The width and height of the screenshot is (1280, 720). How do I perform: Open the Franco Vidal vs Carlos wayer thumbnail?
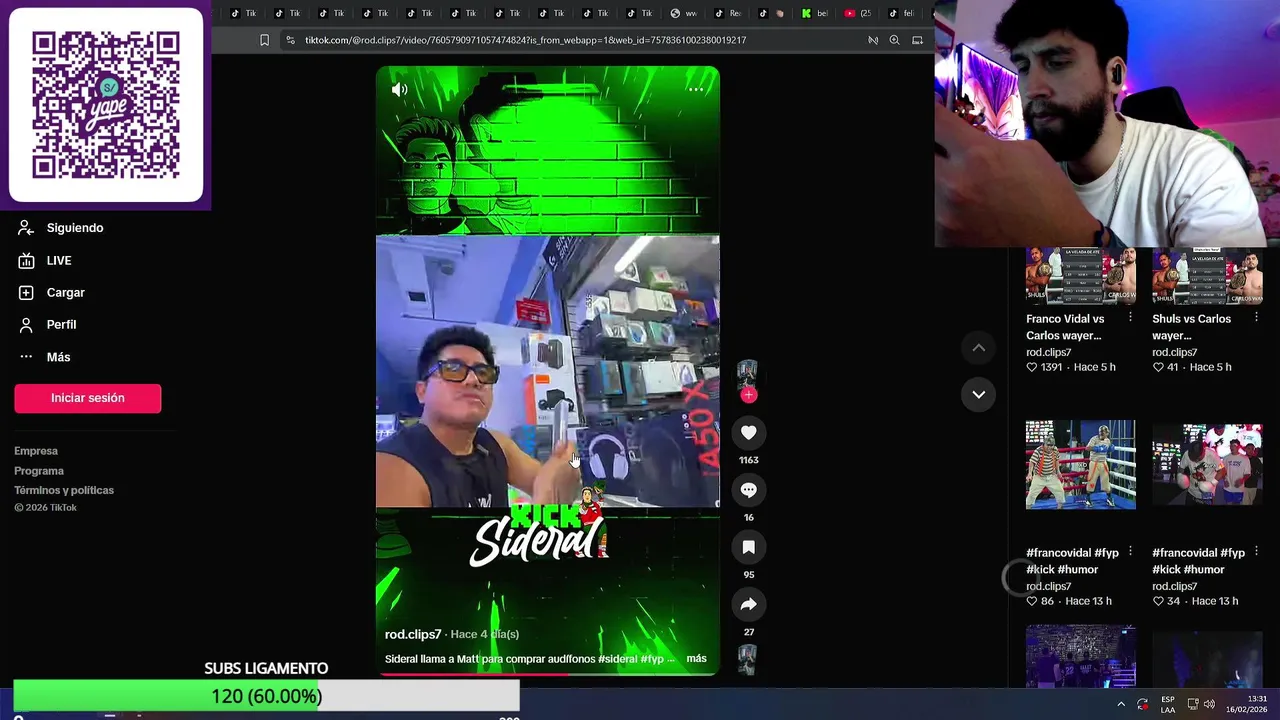click(x=1081, y=275)
